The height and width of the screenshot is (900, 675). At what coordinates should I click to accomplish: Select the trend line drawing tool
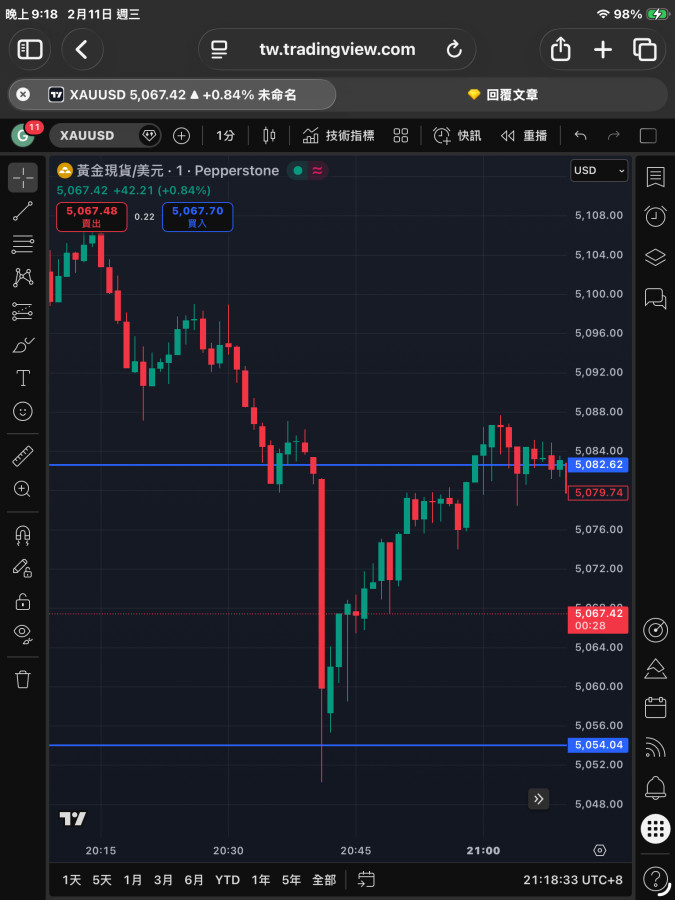(x=23, y=211)
